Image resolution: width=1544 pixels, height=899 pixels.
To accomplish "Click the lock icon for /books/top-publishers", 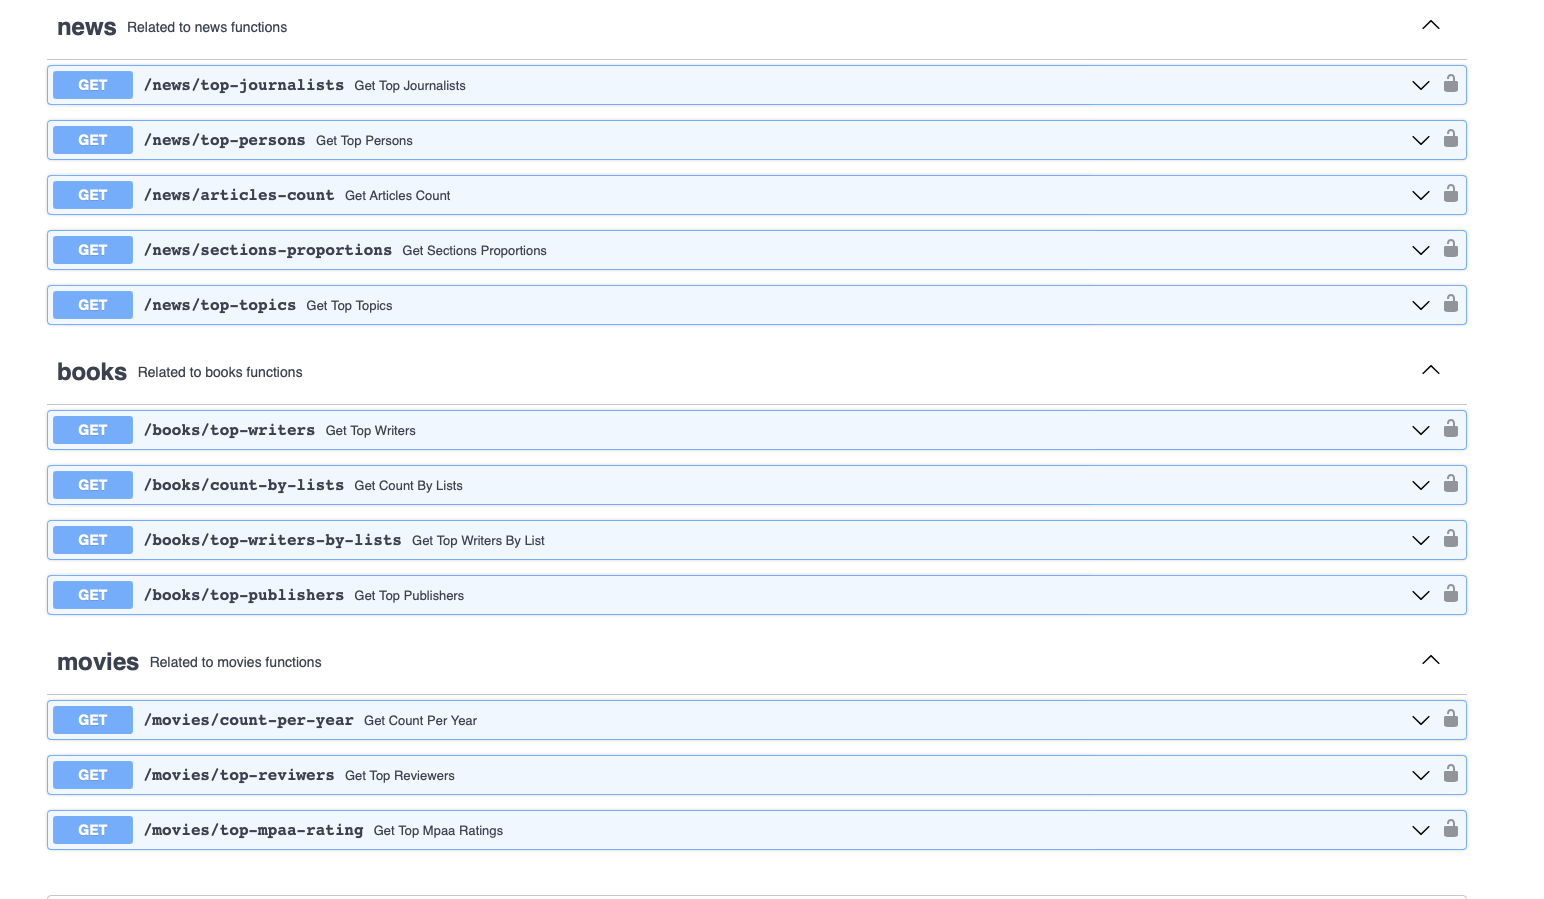I will tap(1450, 594).
